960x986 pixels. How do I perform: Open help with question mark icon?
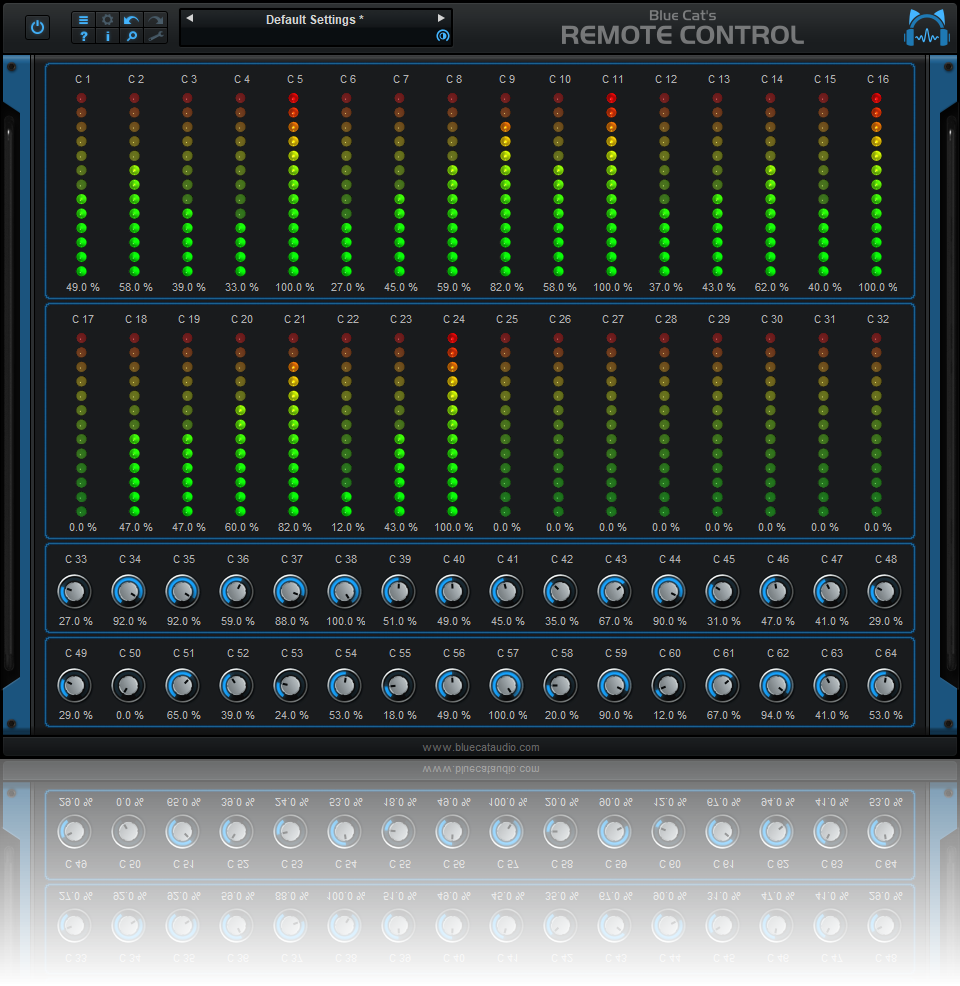83,36
